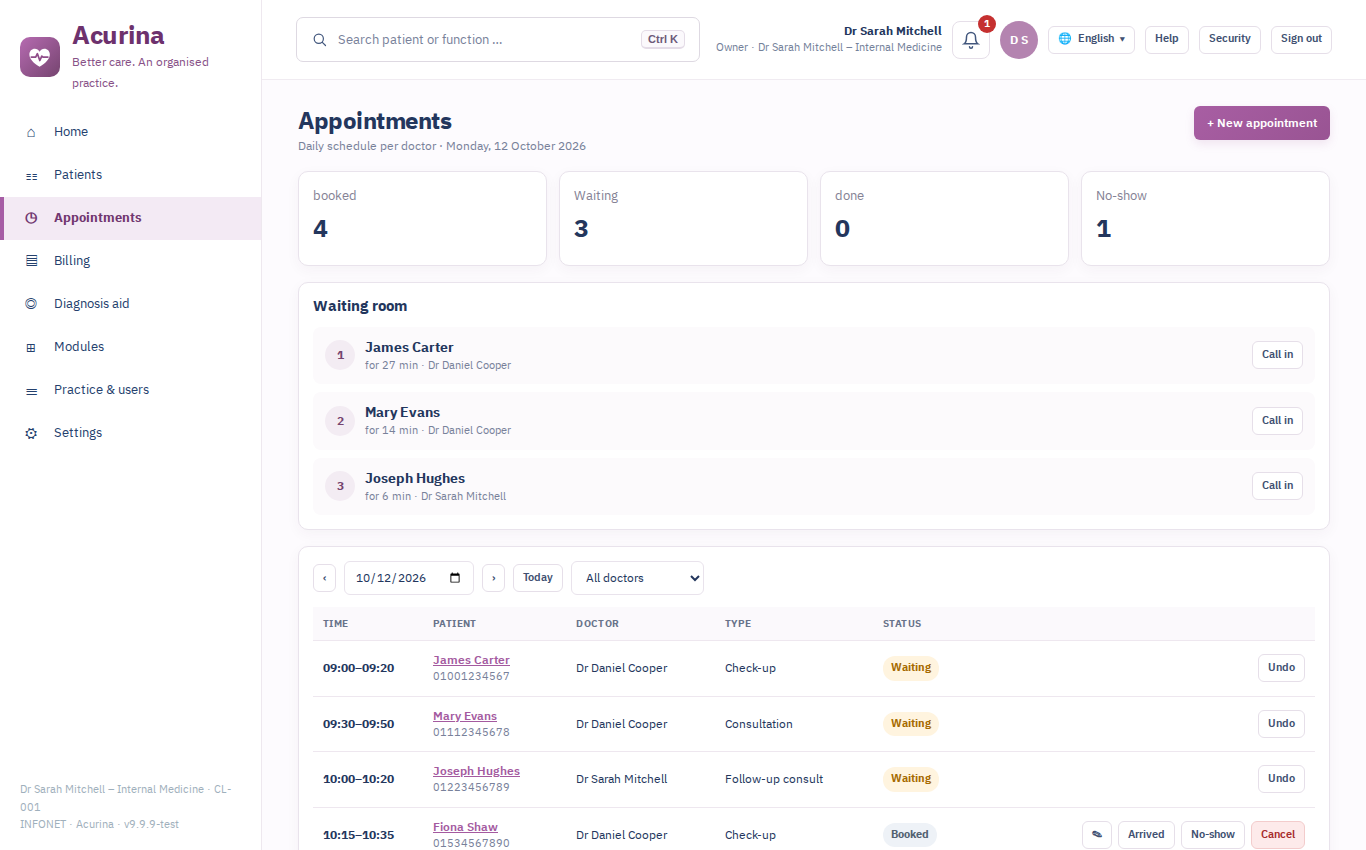Screen dimensions: 1366x850
Task: Open the Help button
Action: click(1167, 39)
